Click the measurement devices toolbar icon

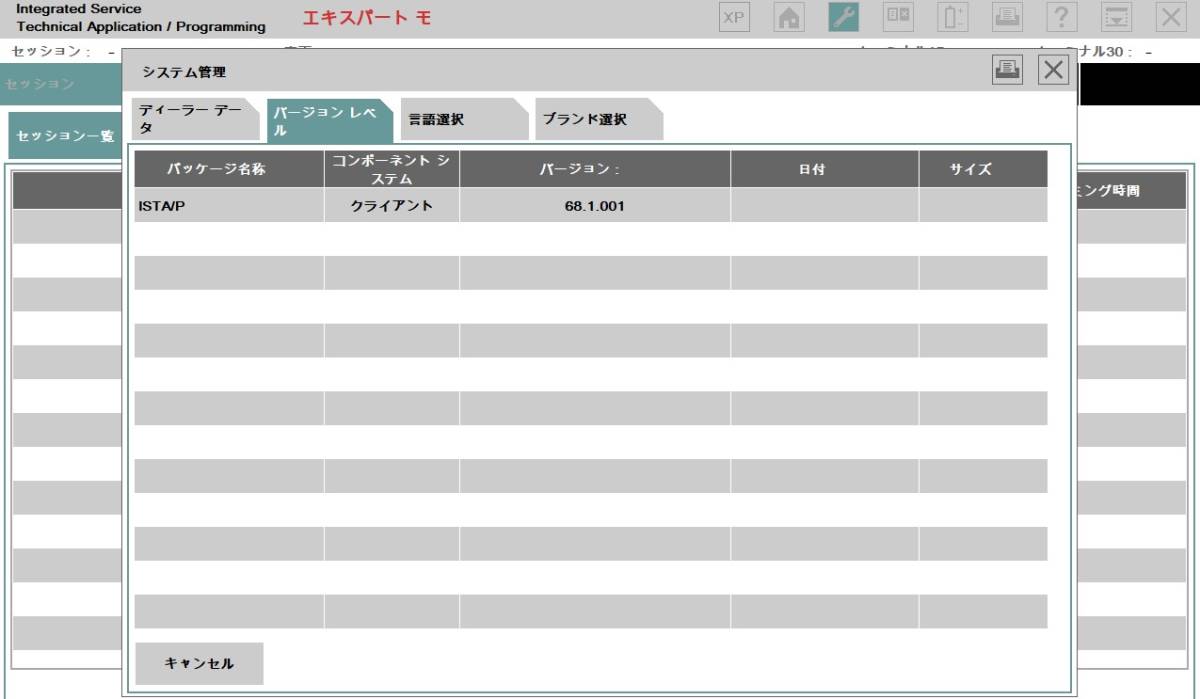click(x=898, y=17)
